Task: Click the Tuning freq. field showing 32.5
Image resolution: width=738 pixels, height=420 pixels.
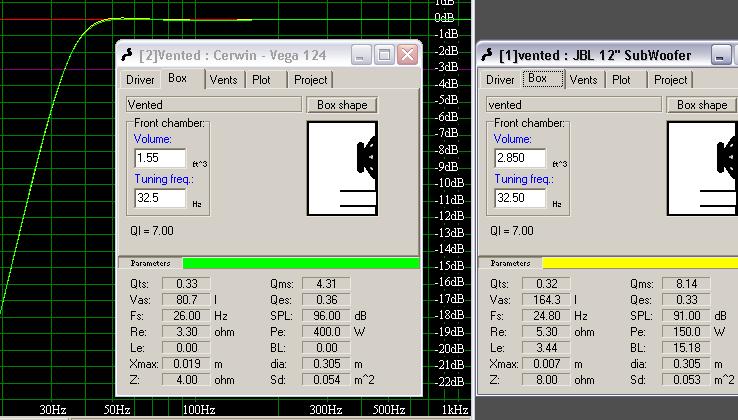Action: [x=160, y=198]
